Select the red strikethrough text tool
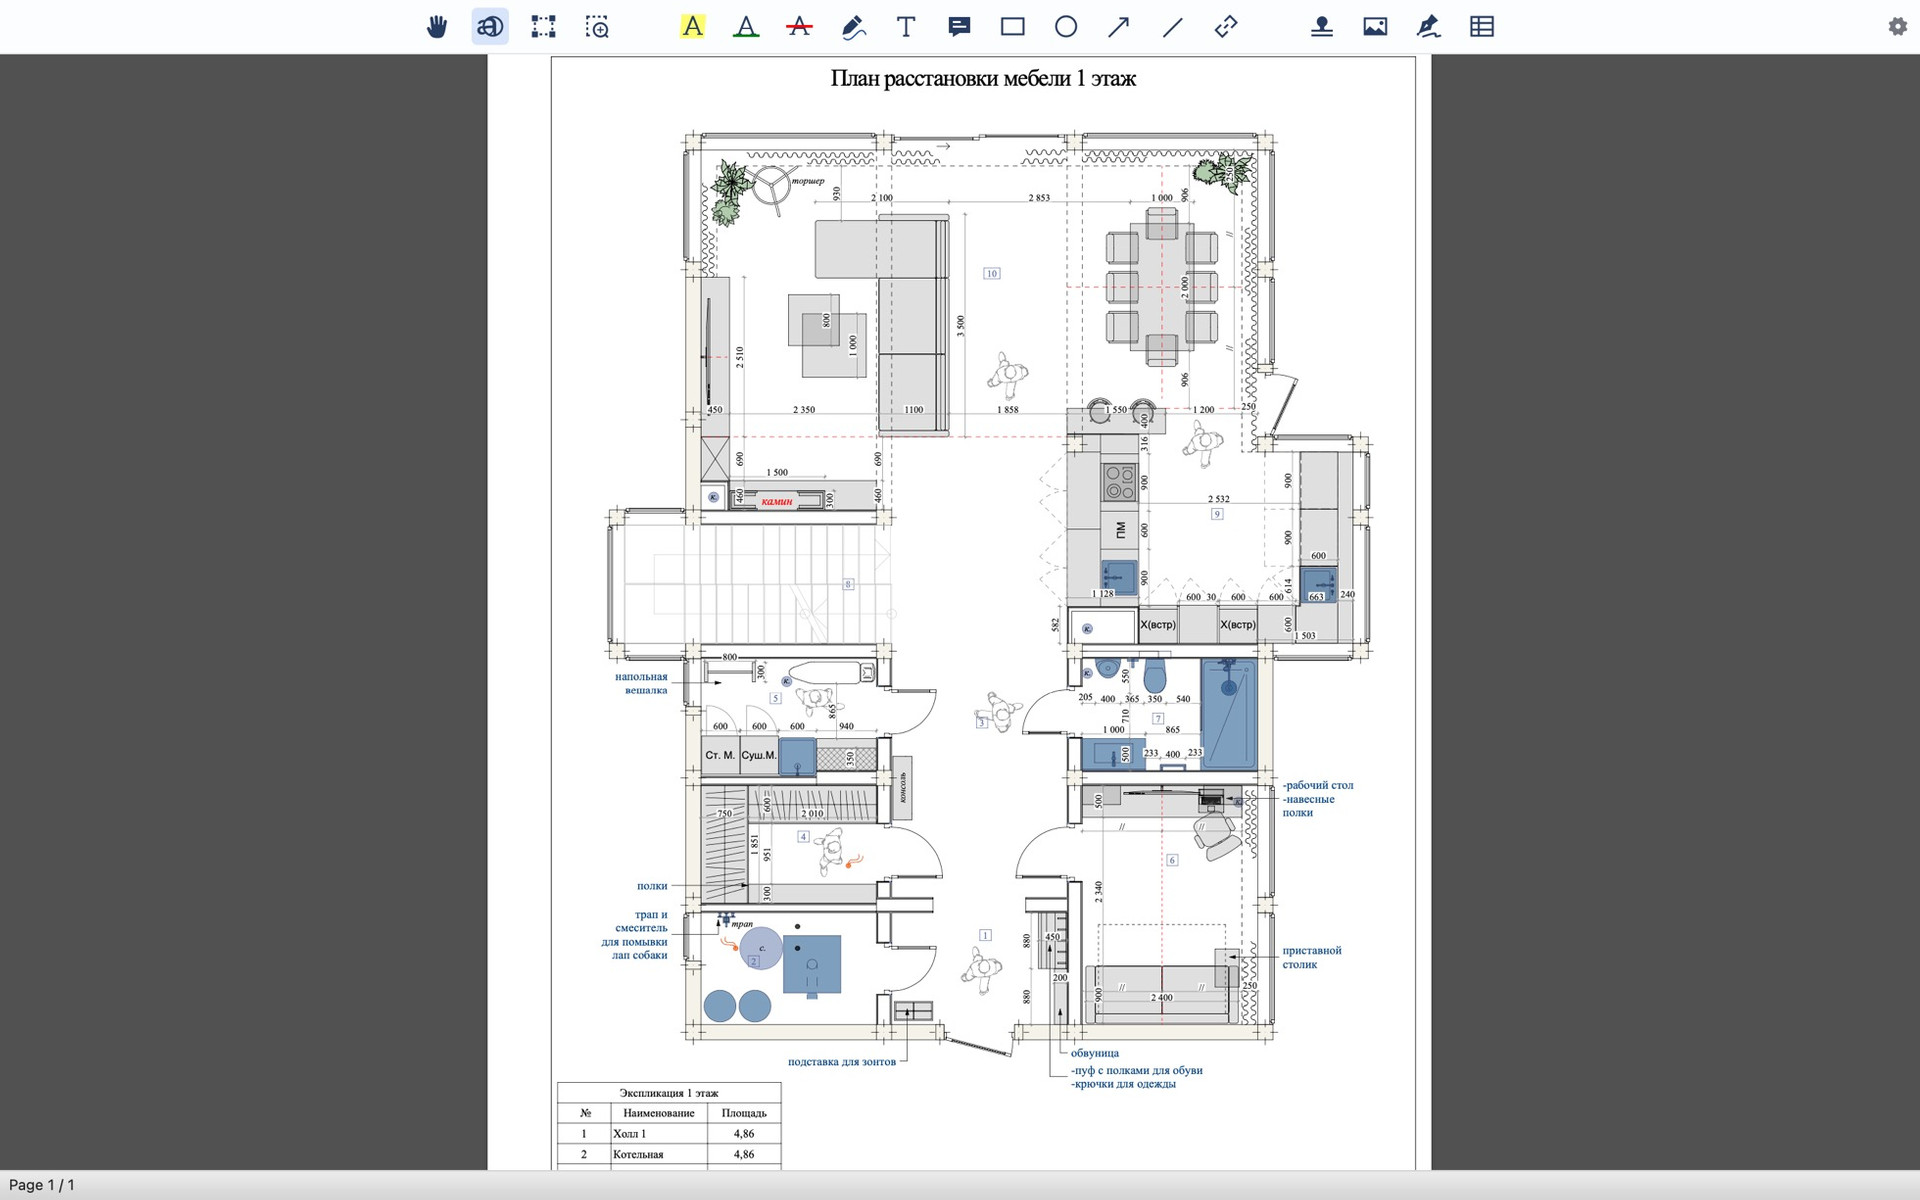1920x1200 pixels. pos(799,27)
